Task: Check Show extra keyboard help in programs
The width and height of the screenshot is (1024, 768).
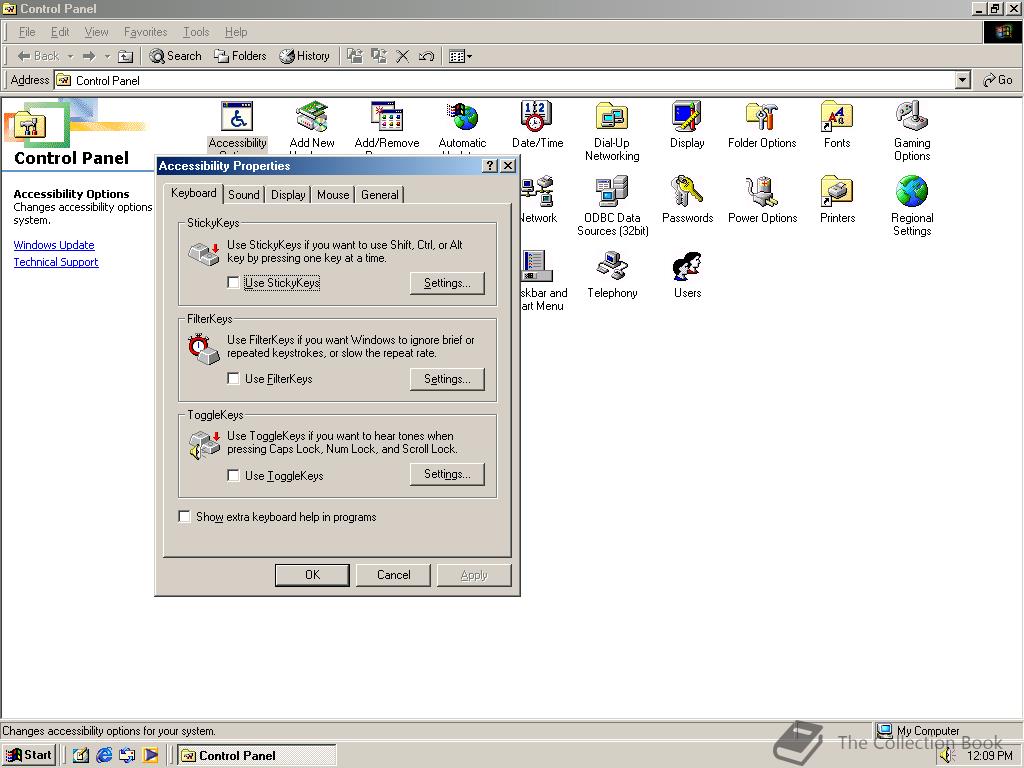Action: (x=185, y=517)
